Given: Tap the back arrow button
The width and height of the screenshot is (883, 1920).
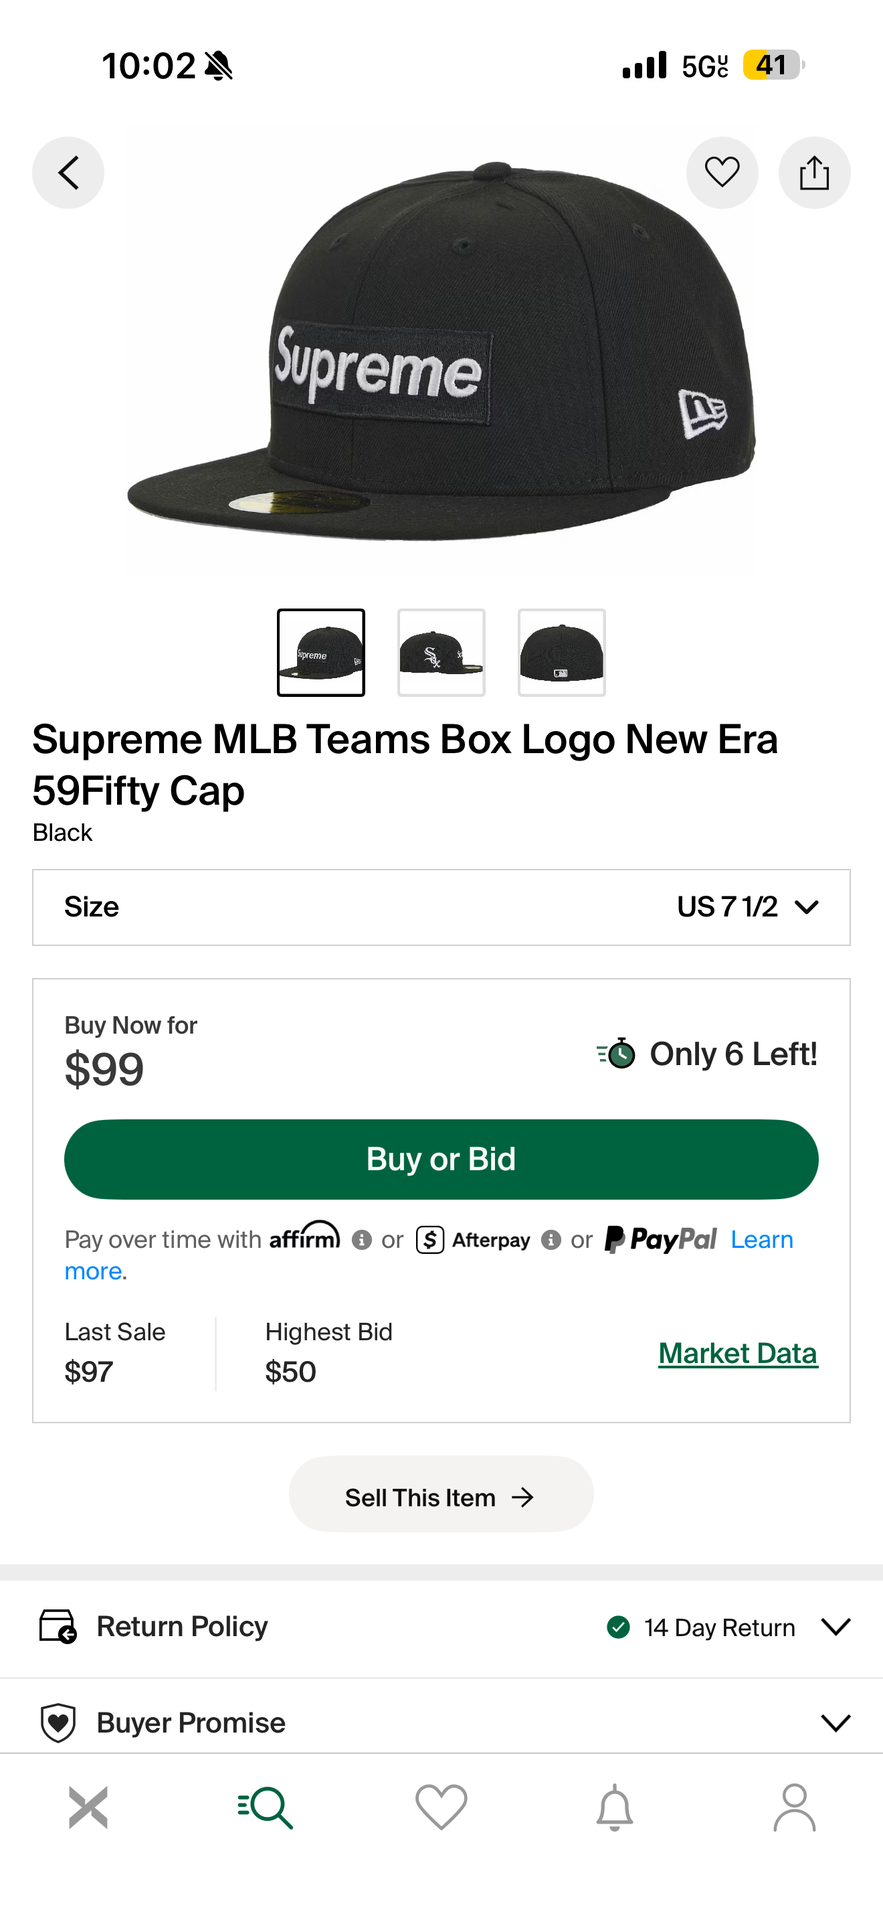Looking at the screenshot, I should pos(68,173).
